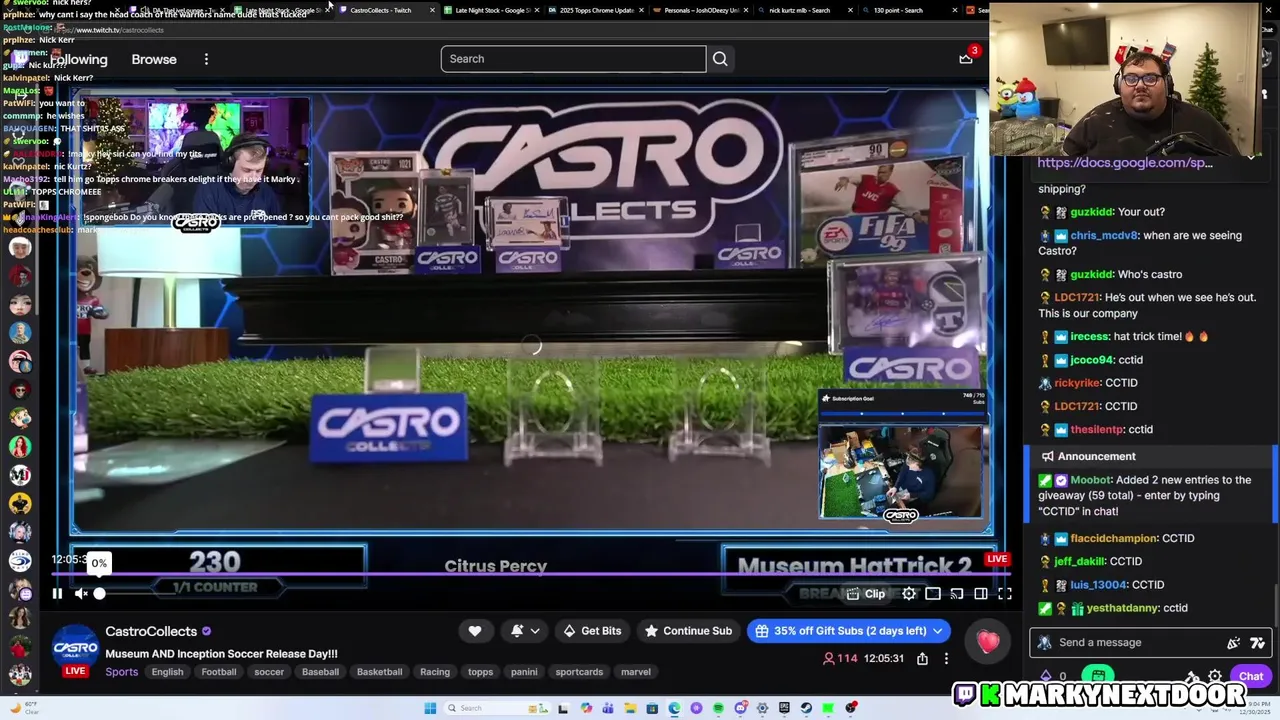Image resolution: width=1280 pixels, height=720 pixels.
Task: Open the docs.google.com link in chat
Action: pos(1125,163)
